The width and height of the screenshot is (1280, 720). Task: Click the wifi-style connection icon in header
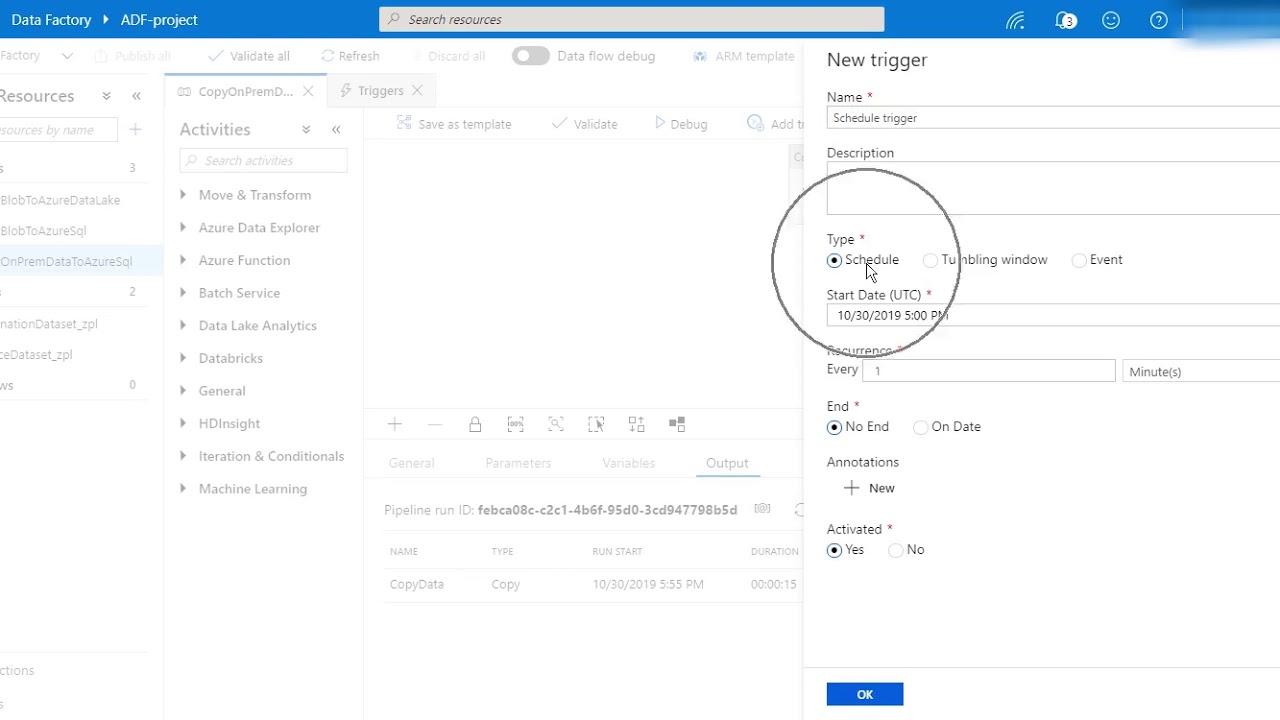1016,20
